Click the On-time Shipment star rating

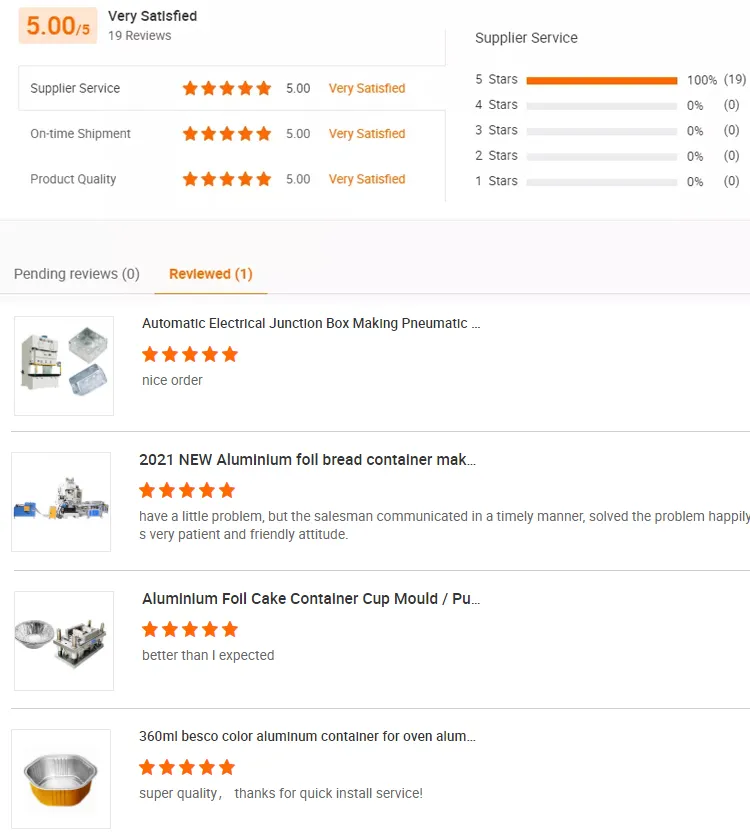[x=227, y=134]
